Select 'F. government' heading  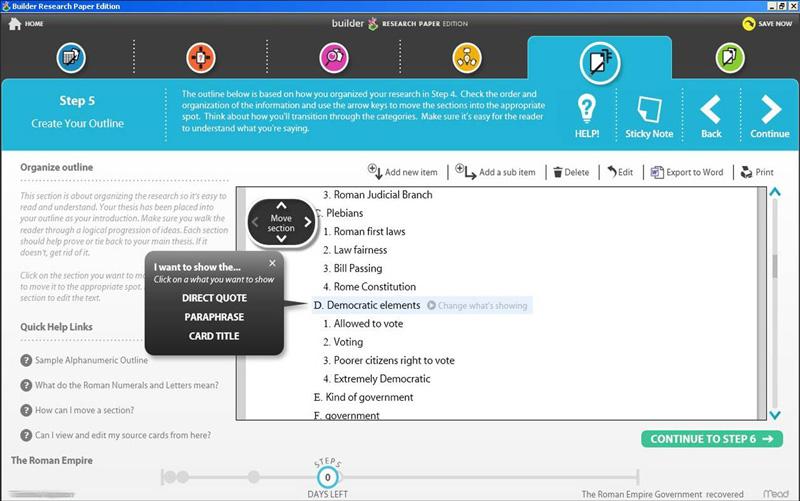346,415
